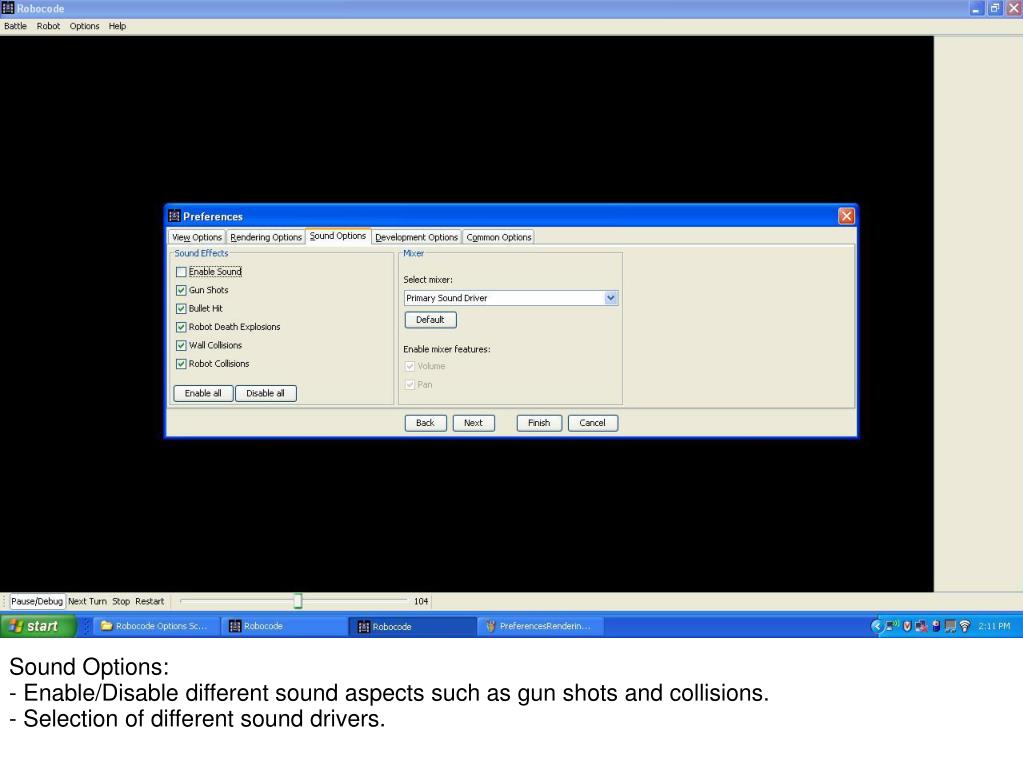Image resolution: width=1023 pixels, height=767 pixels.
Task: Click Next in the Preferences dialog
Action: point(474,423)
